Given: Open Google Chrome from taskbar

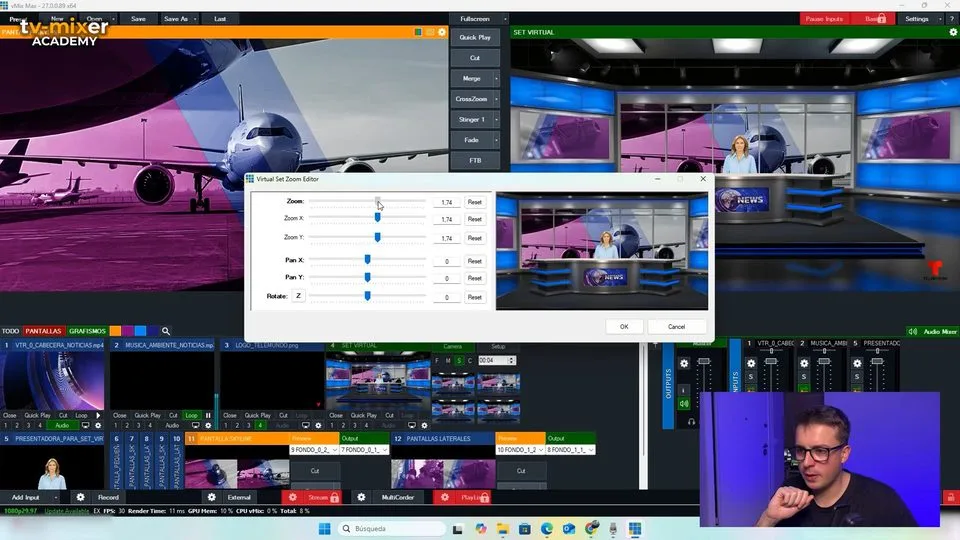Looking at the screenshot, I should point(591,528).
